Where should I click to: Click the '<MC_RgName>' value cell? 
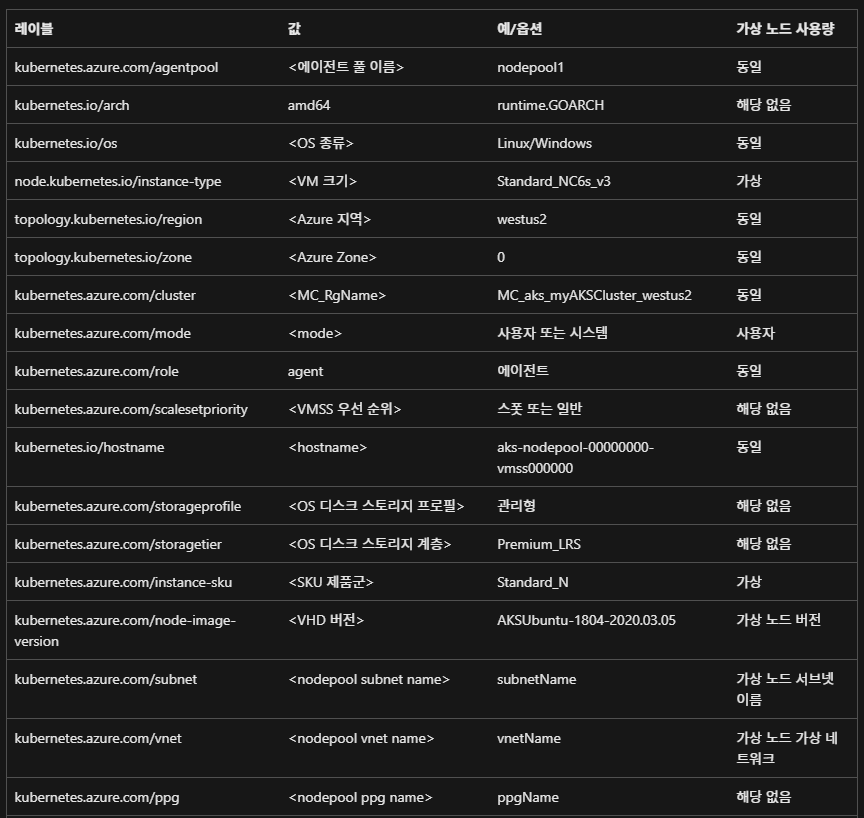click(337, 295)
